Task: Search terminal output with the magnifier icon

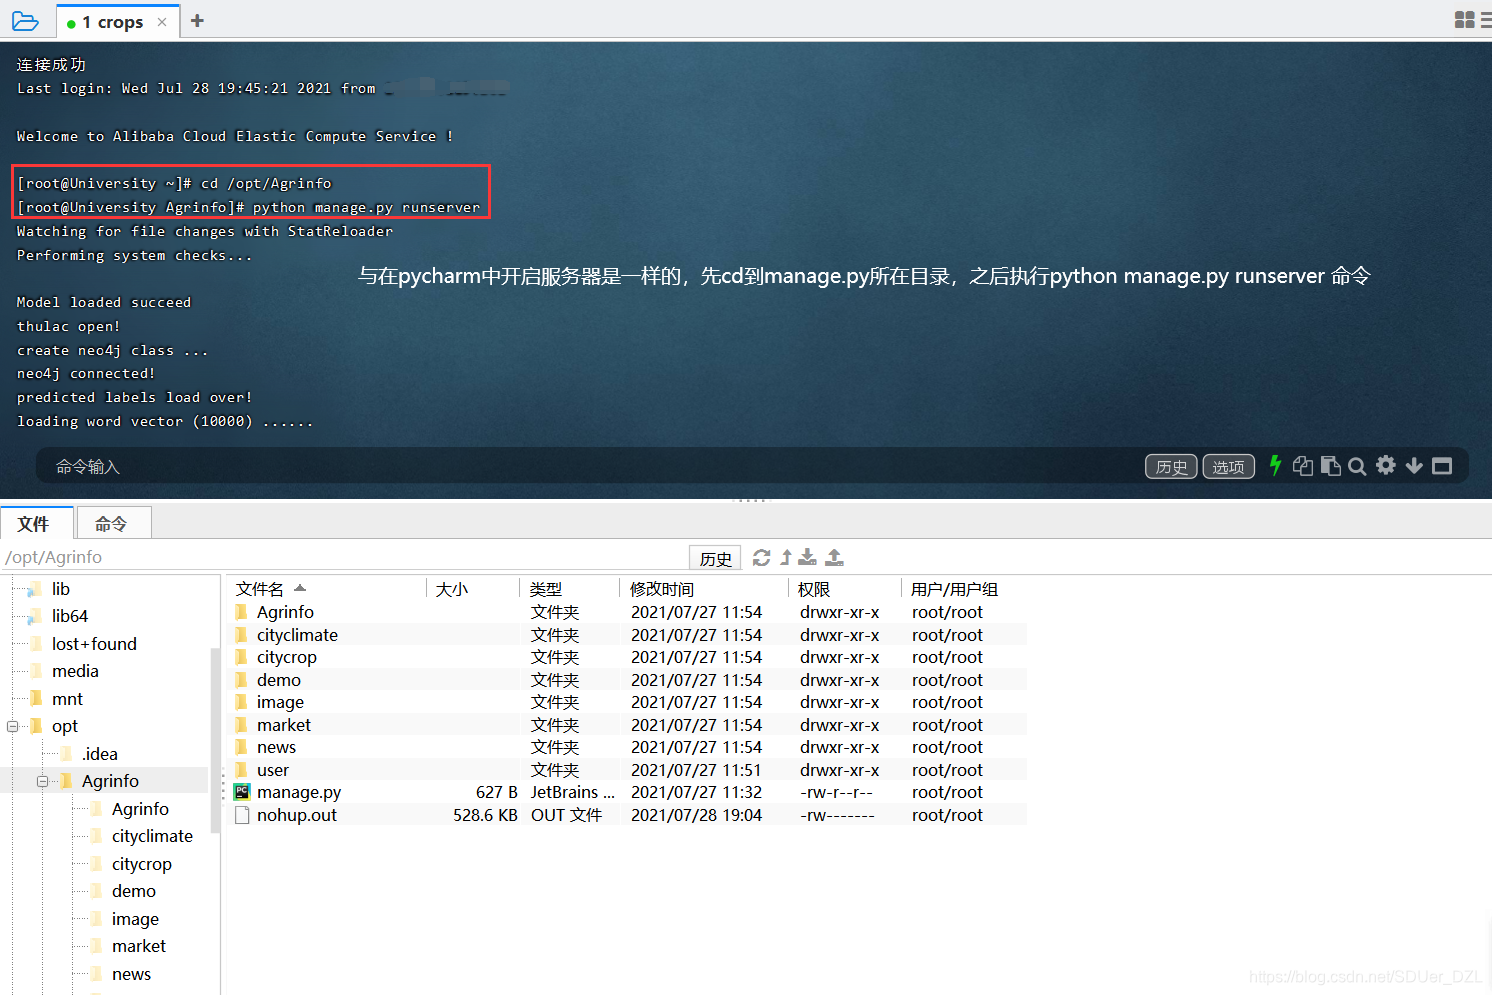Action: click(1357, 466)
